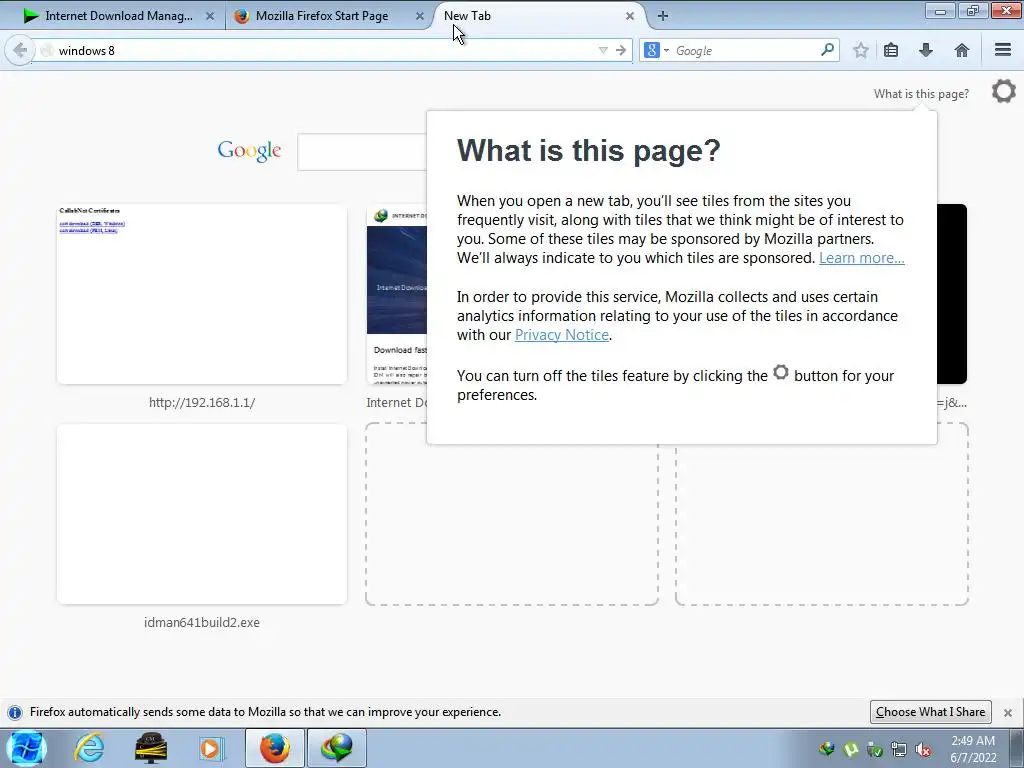
Task: Open the idman641build2.exe tile thumbnail
Action: pos(202,514)
